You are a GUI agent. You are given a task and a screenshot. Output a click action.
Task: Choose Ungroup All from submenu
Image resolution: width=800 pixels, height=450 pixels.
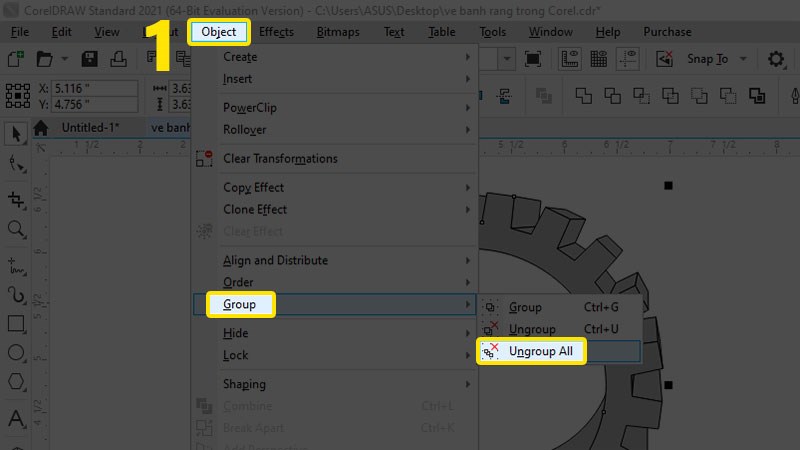tap(560, 351)
